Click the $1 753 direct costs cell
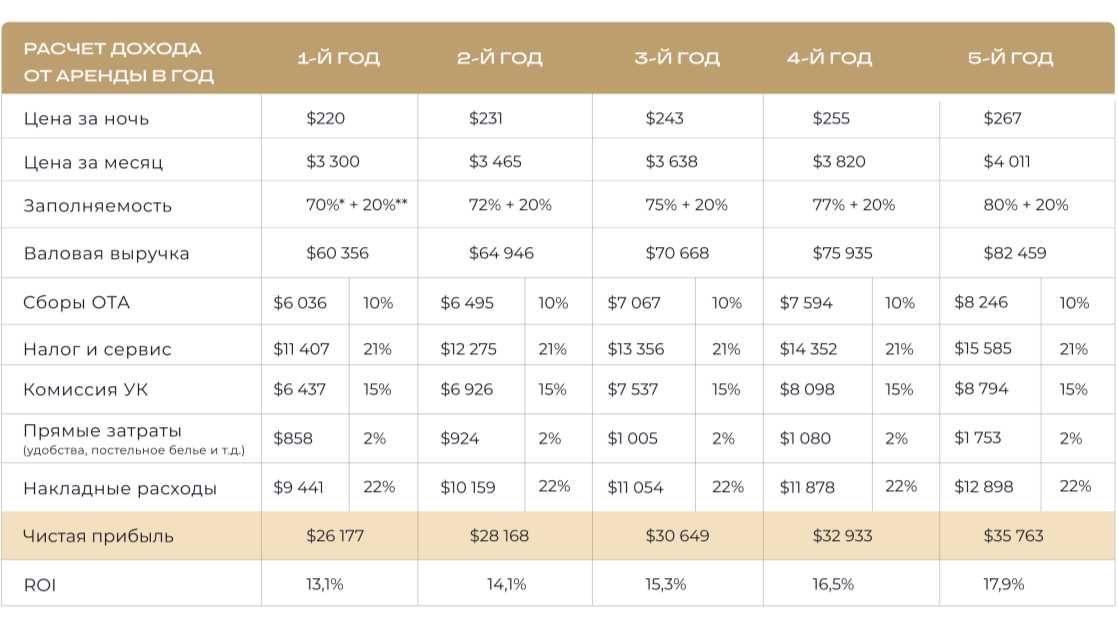The height and width of the screenshot is (623, 1118). tap(978, 438)
